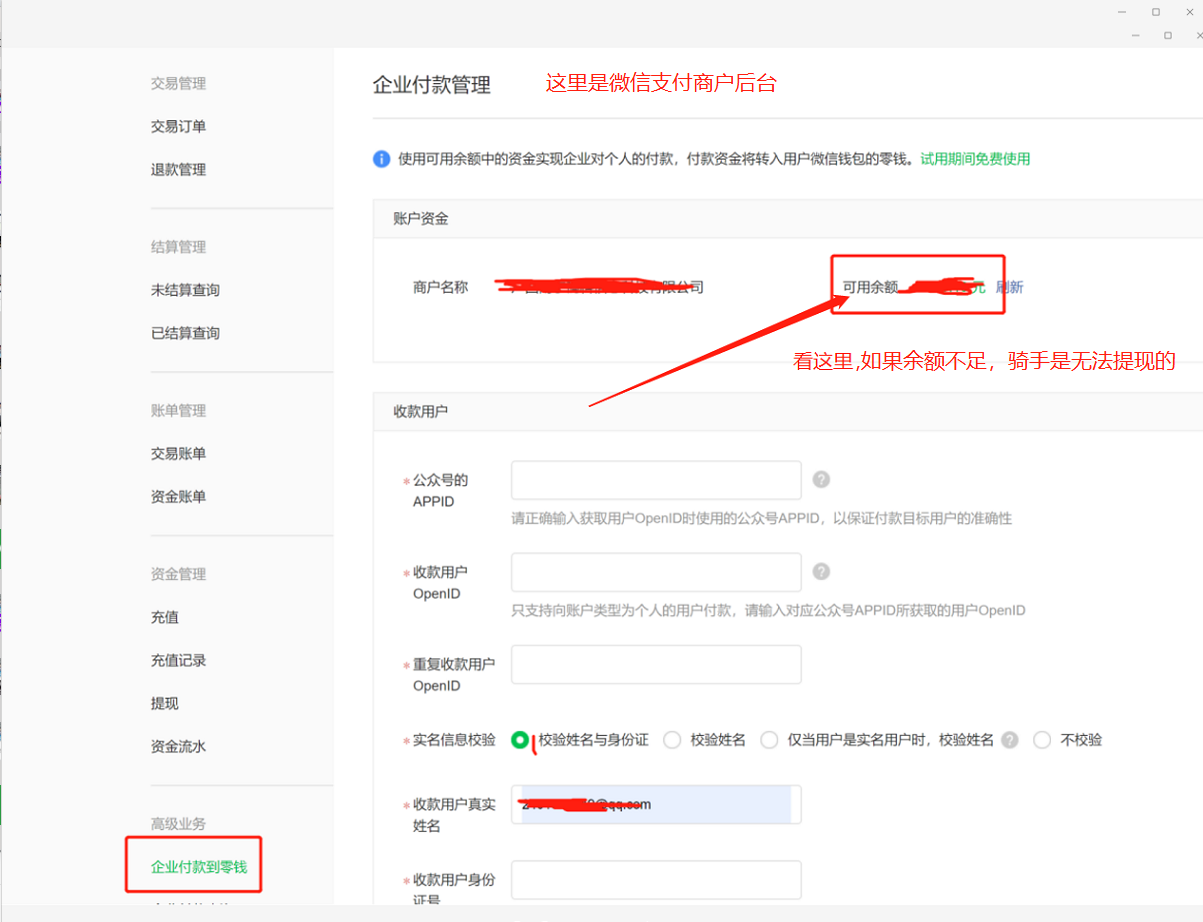This screenshot has height=922, width=1203.
Task: Focus the 收款用户身份证号 input field
Action: 656,879
